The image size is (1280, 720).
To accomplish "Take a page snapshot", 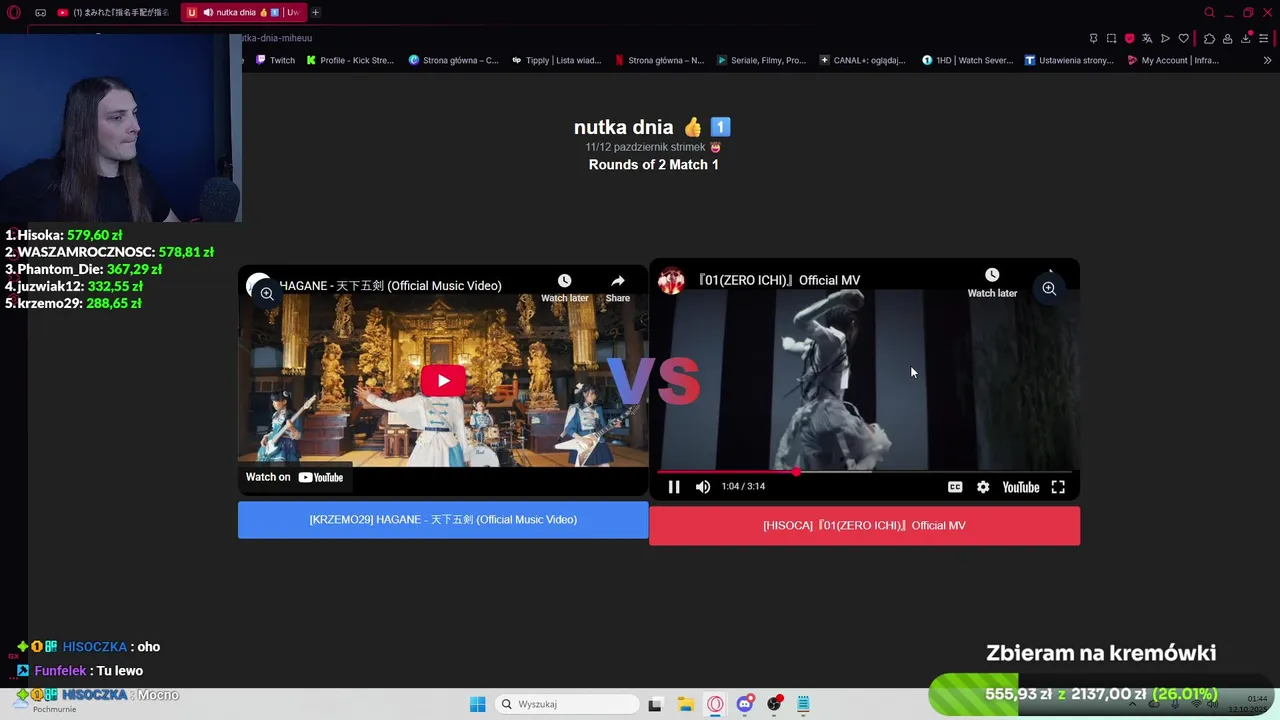I will [x=1111, y=38].
